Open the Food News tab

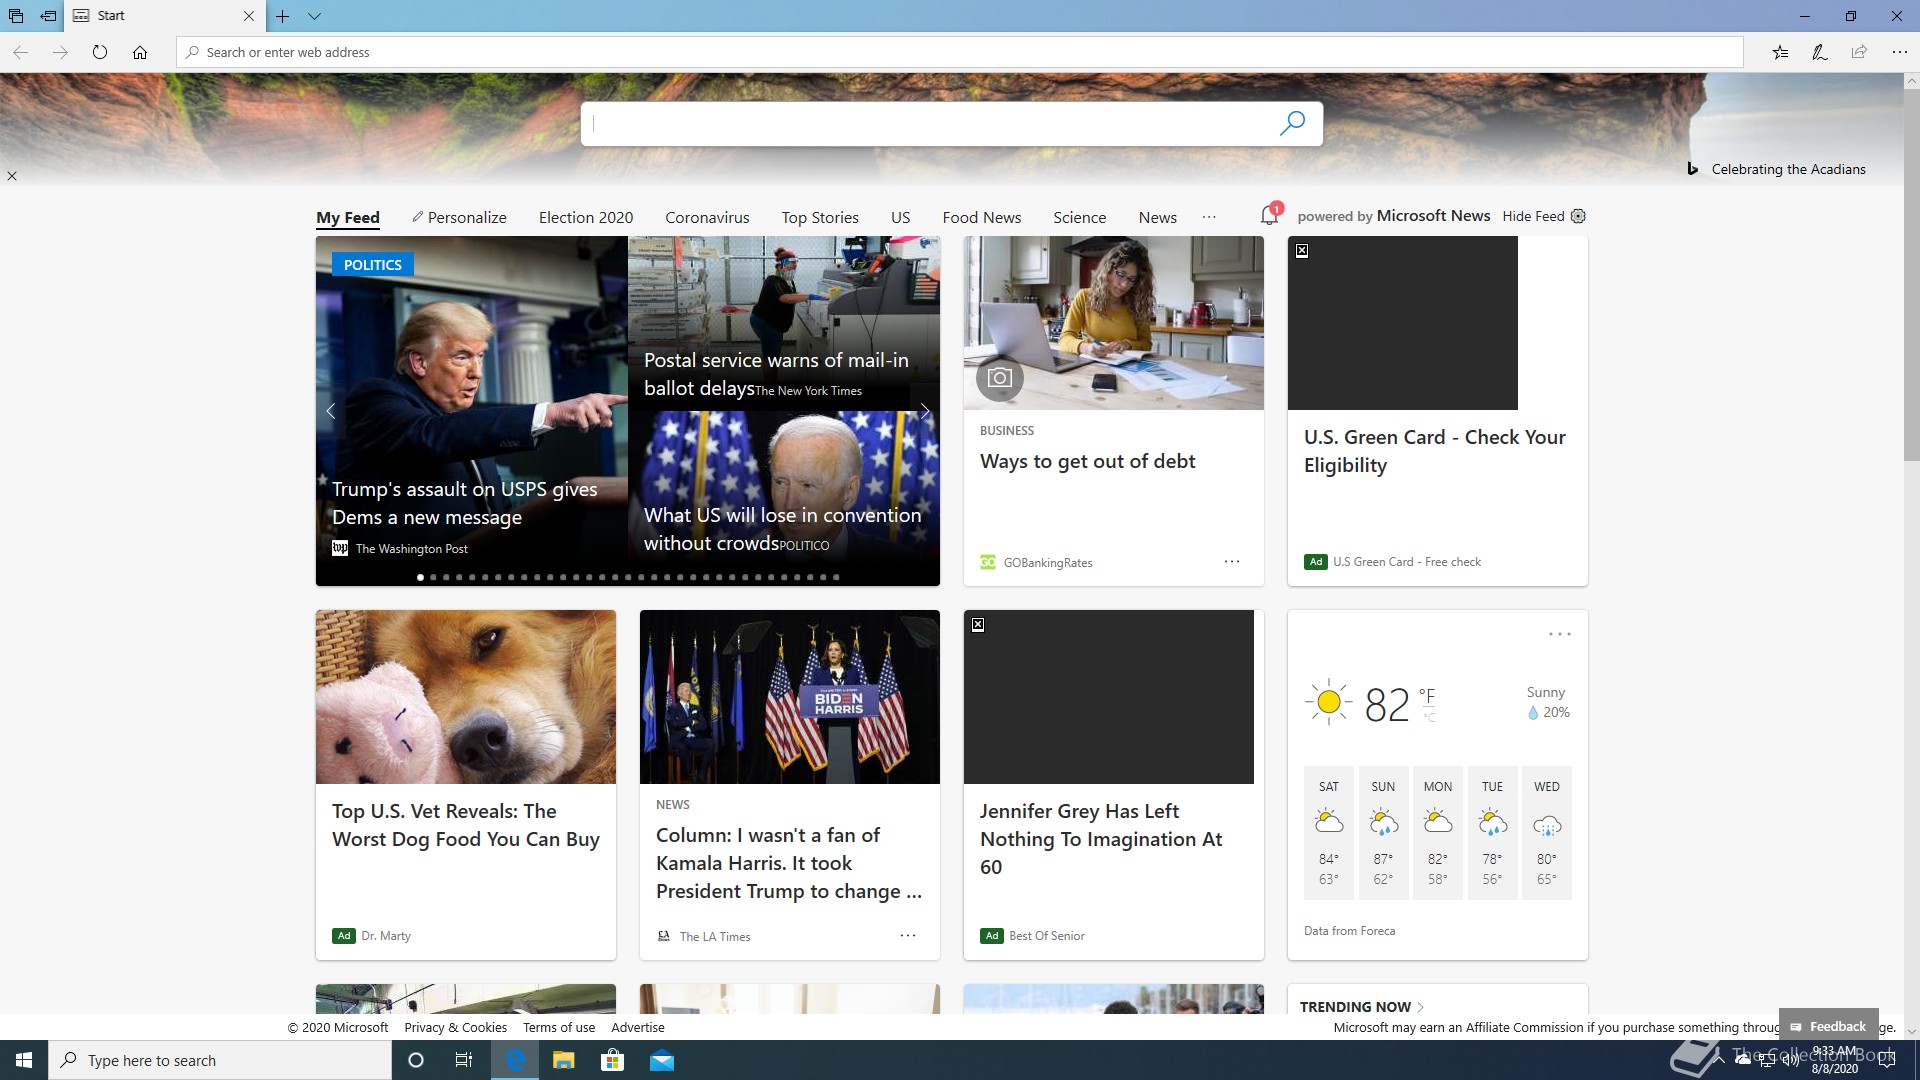(x=982, y=217)
